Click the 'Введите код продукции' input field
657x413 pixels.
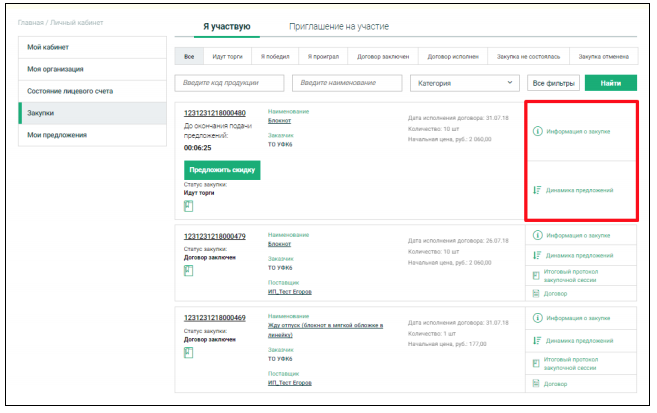pyautogui.click(x=232, y=83)
